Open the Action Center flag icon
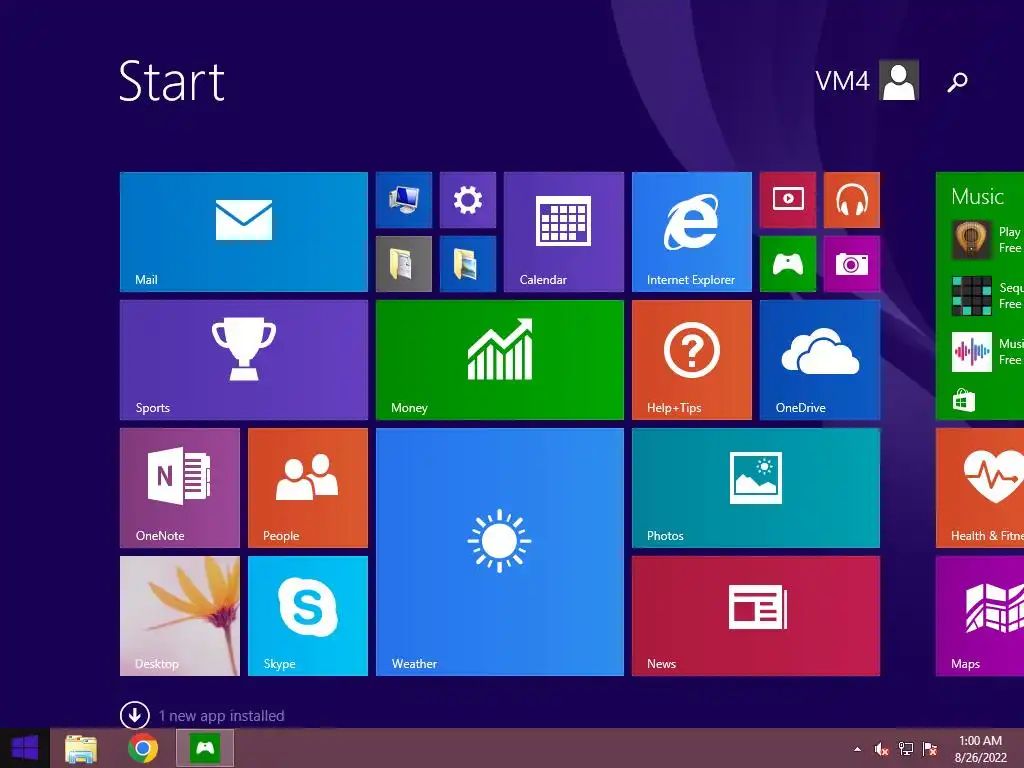The width and height of the screenshot is (1024, 768). click(929, 749)
